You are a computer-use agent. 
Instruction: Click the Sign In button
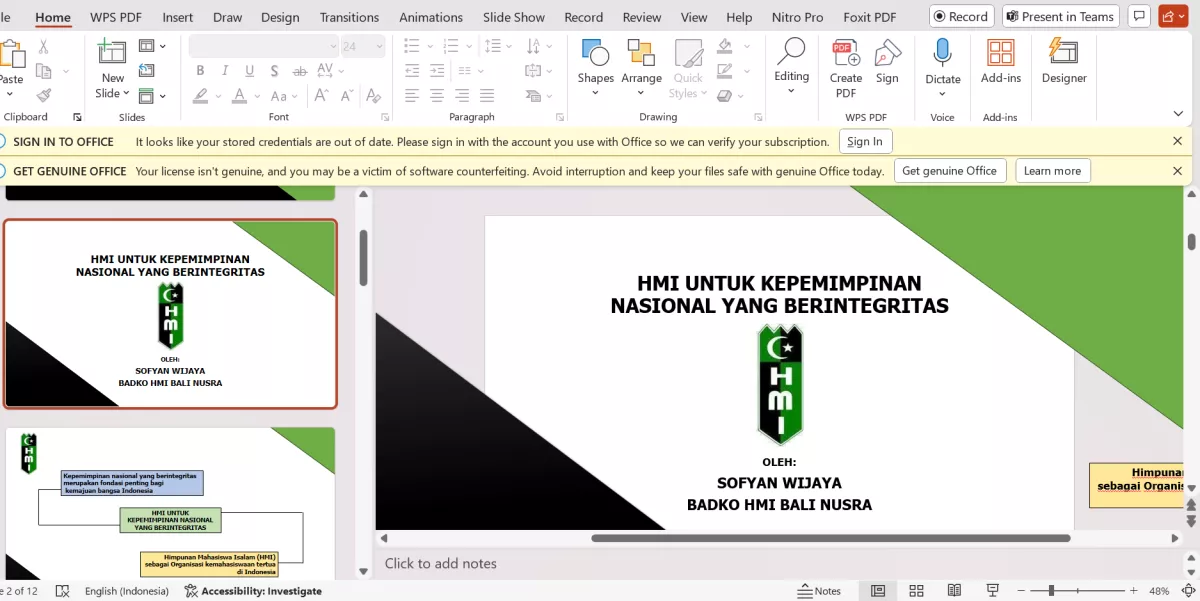(865, 142)
